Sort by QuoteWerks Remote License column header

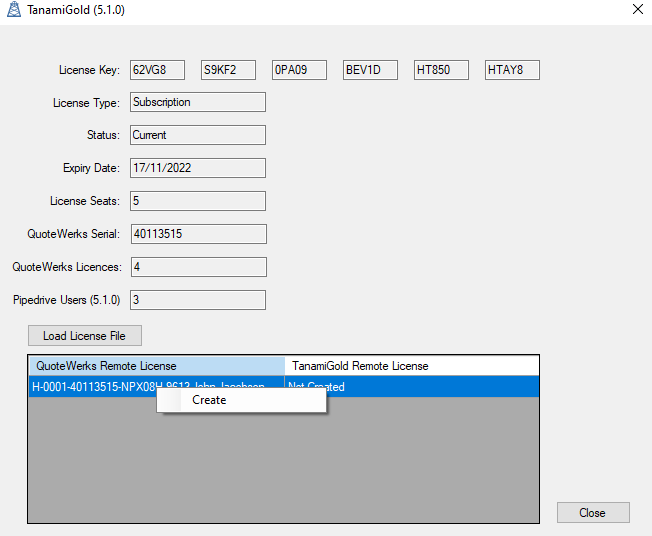coord(156,366)
